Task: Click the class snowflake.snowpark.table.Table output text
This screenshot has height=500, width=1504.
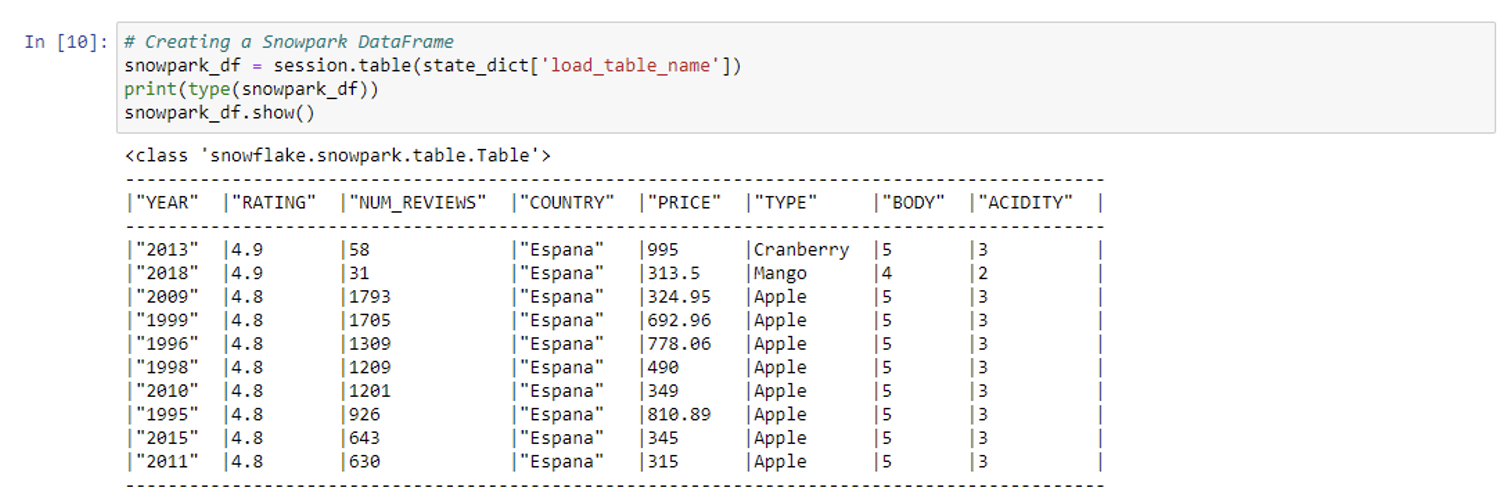Action: coord(338,155)
